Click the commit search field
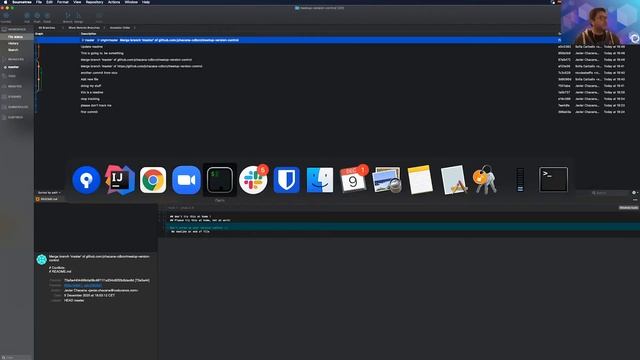 tap(610, 193)
